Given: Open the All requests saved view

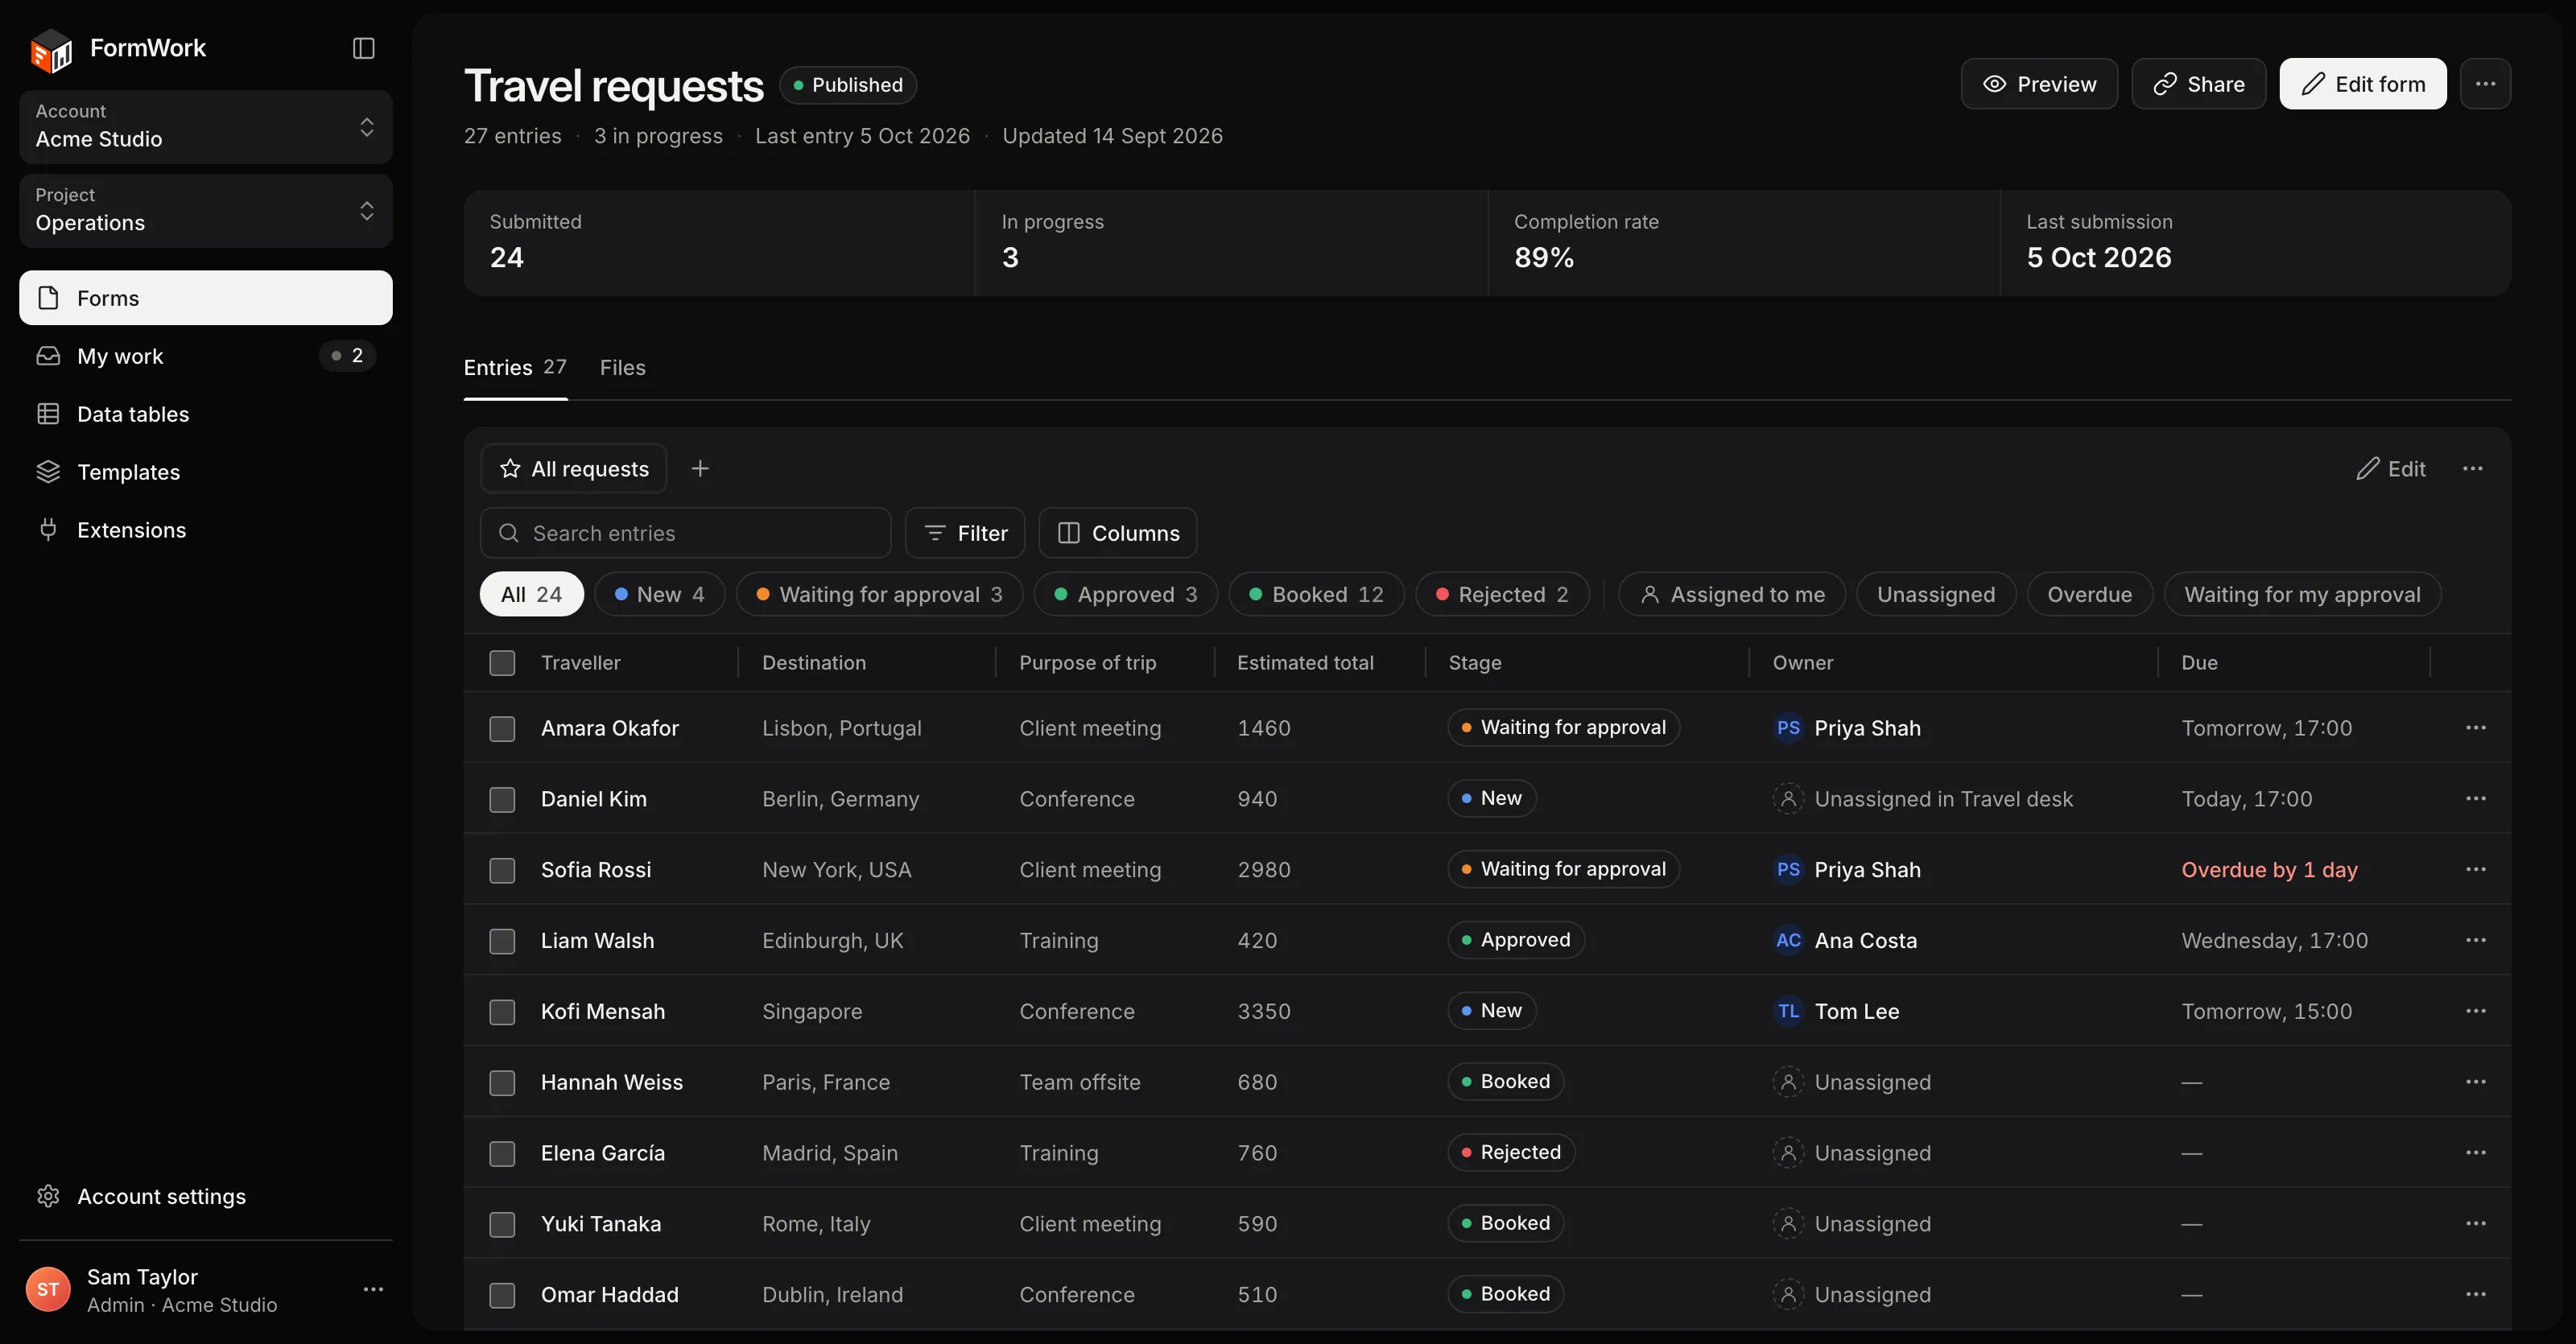Looking at the screenshot, I should [574, 469].
